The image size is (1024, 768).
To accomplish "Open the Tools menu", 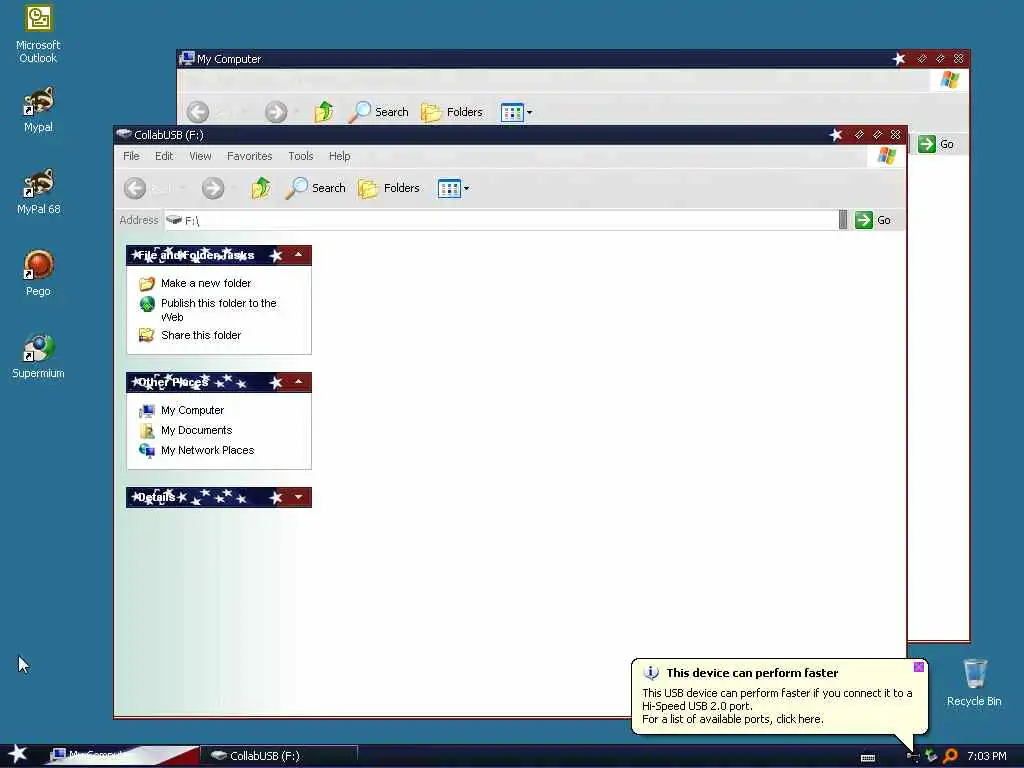I will point(301,156).
